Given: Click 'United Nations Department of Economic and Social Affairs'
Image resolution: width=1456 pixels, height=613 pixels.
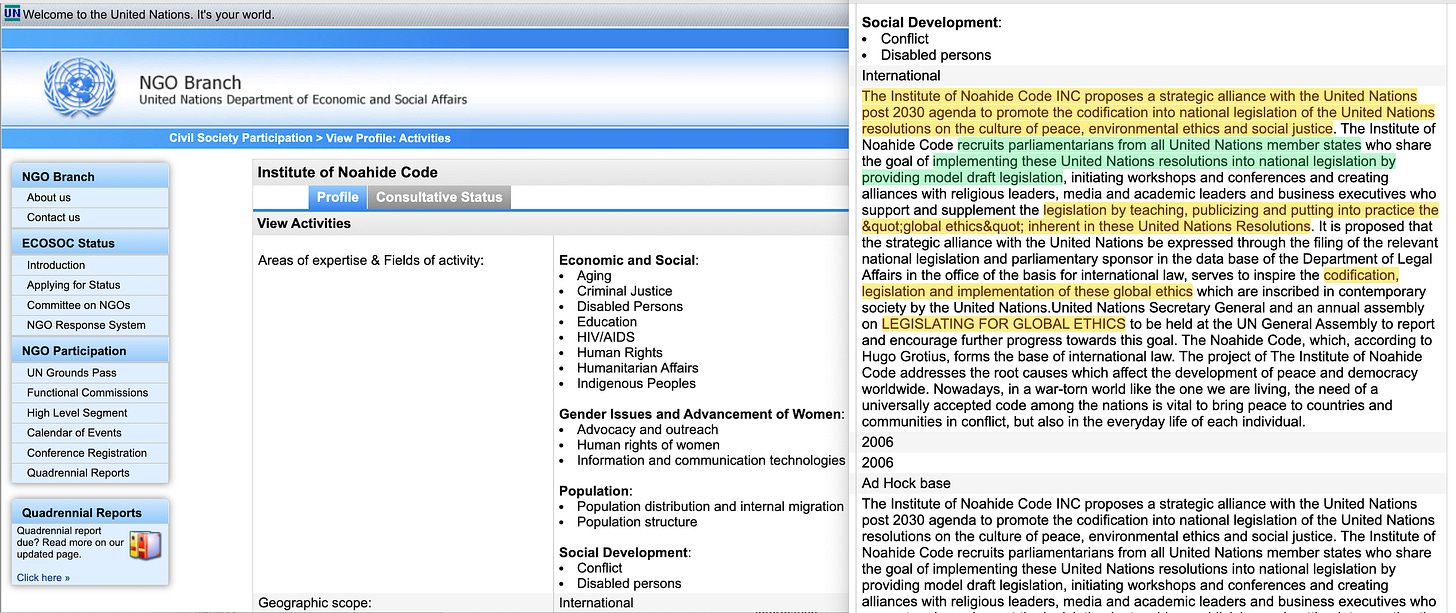Looking at the screenshot, I should [303, 100].
